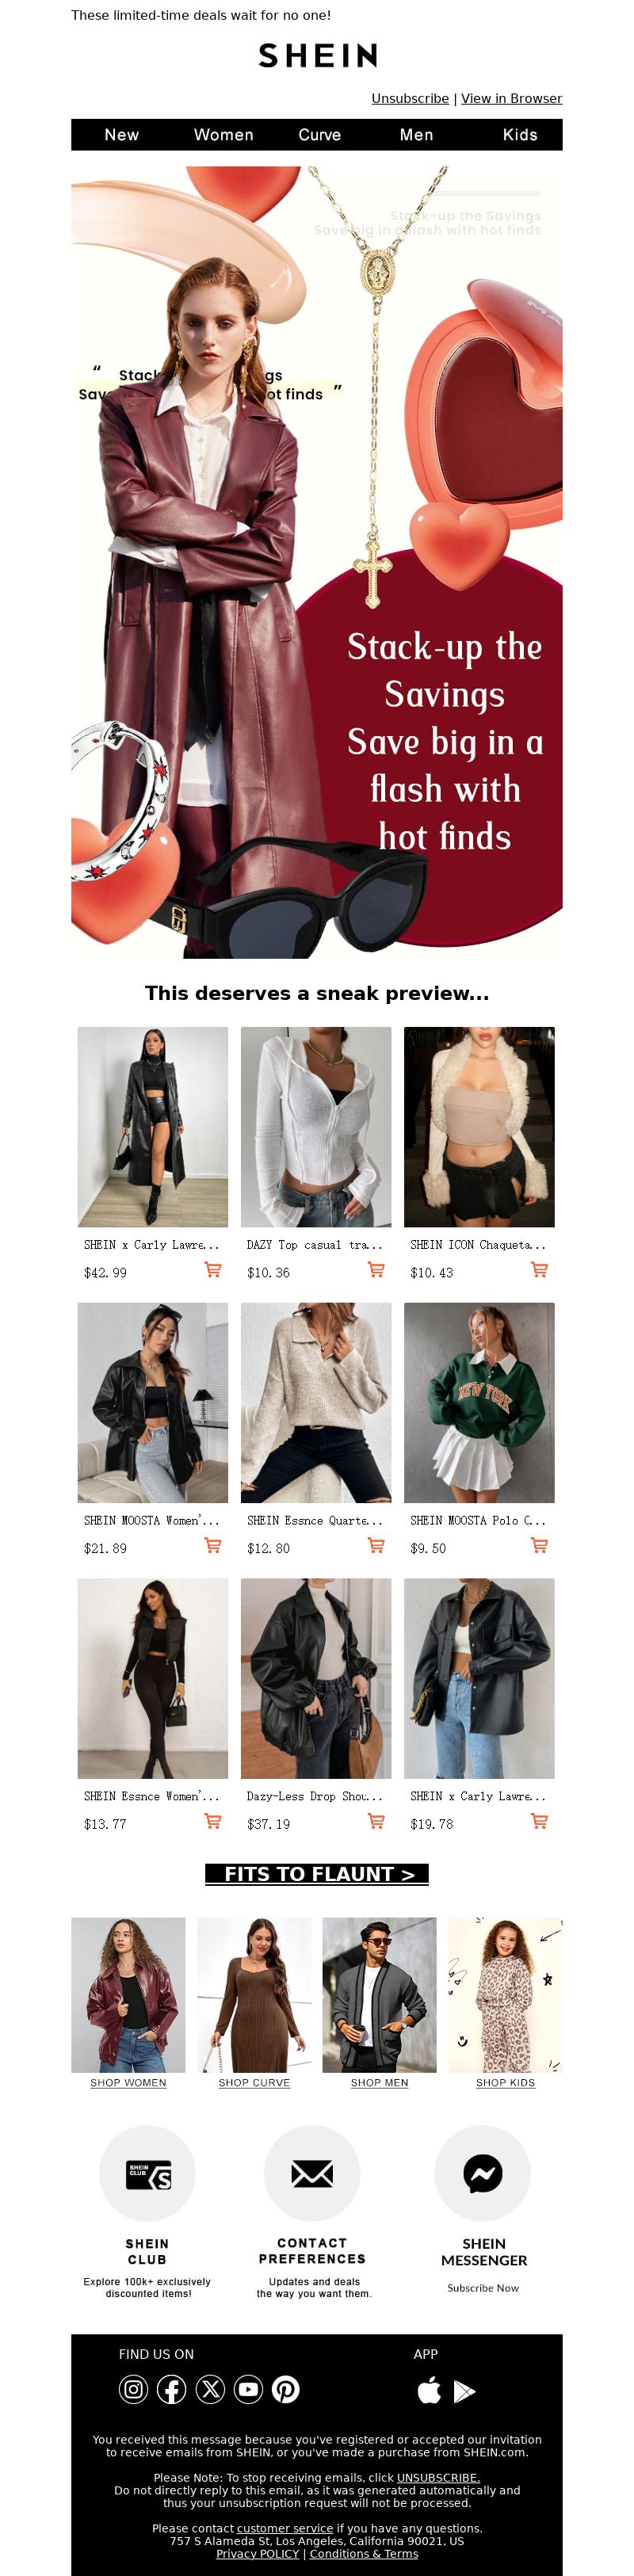Open Google Play store icon
The image size is (634, 2576).
[464, 2391]
